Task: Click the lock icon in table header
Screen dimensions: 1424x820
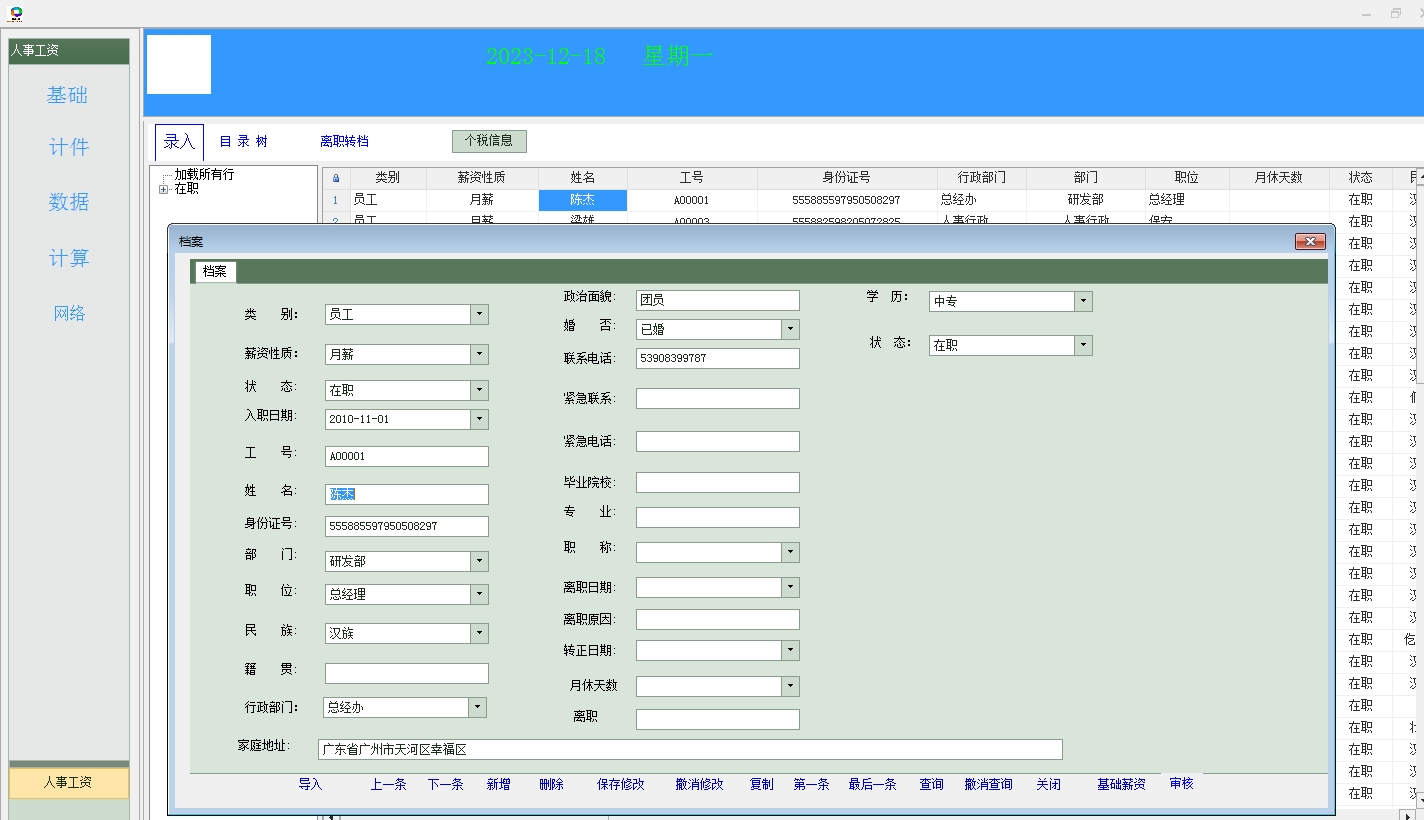Action: (336, 178)
